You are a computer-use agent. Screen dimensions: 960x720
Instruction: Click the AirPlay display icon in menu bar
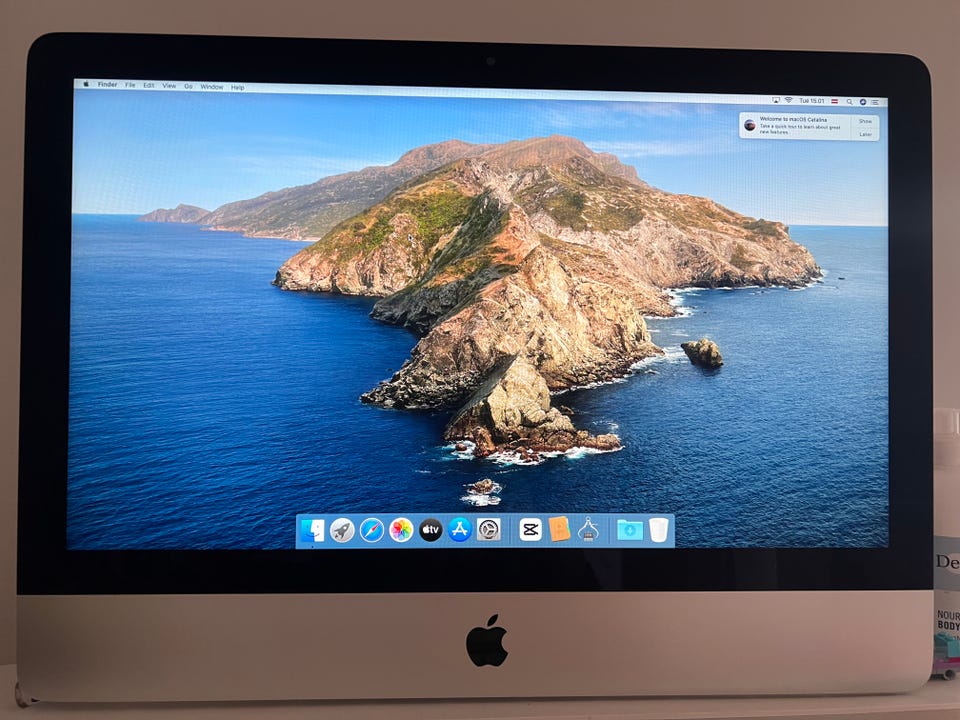[776, 100]
